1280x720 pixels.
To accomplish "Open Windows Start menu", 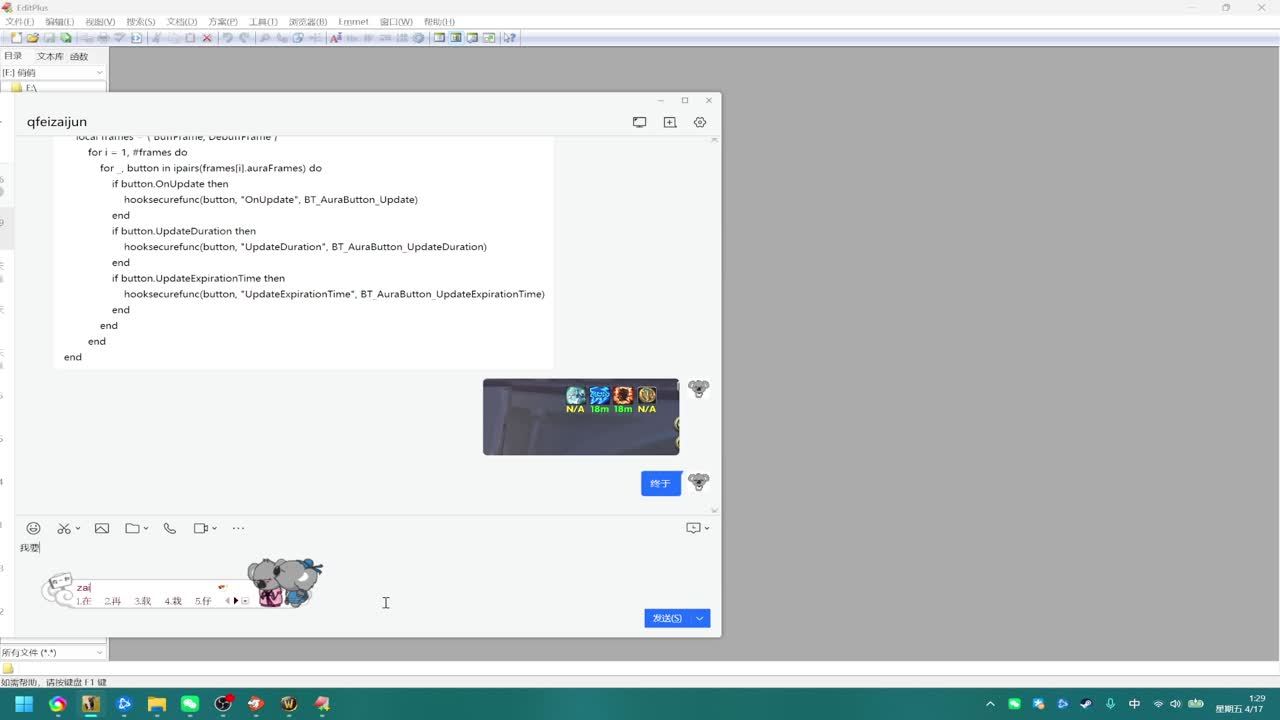I will pyautogui.click(x=24, y=704).
